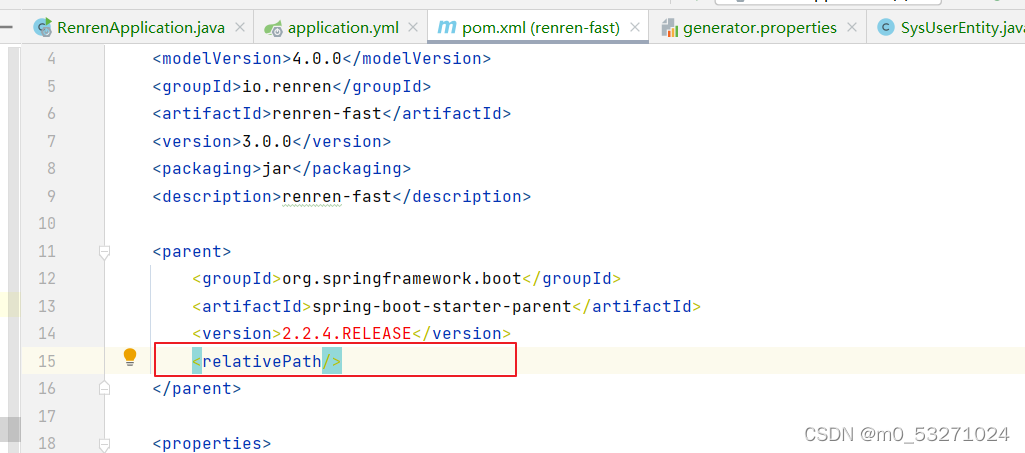1025x453 pixels.
Task: Click the jar packaging value
Action: (277, 169)
